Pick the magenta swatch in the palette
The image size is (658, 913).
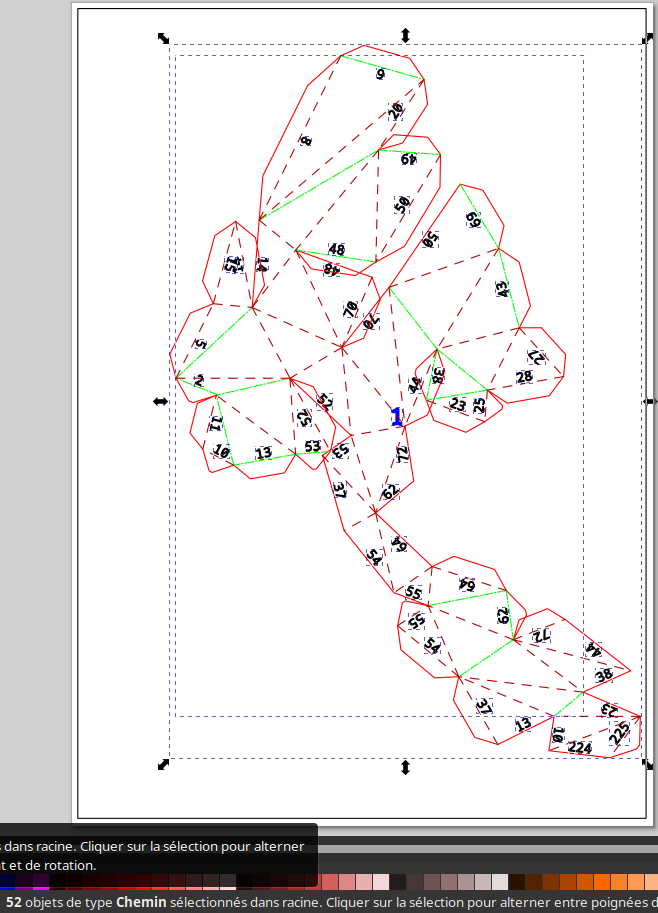(40, 882)
